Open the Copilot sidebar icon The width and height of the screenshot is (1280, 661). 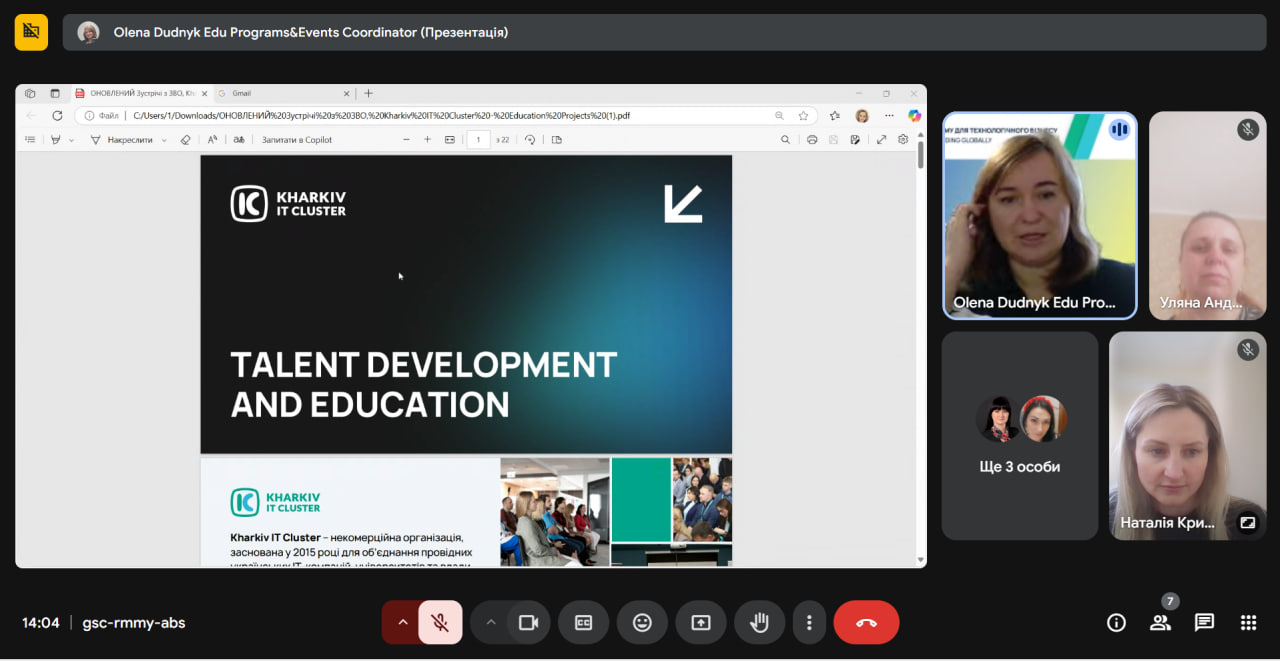914,116
